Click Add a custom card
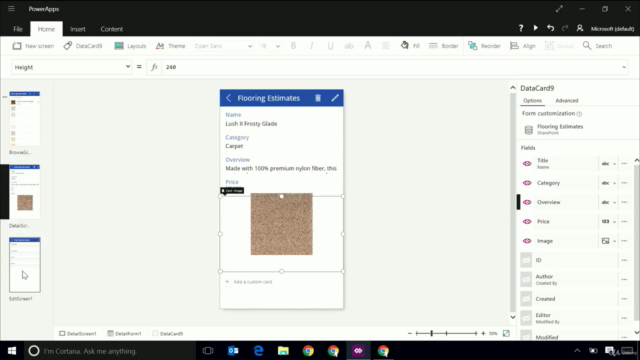Image resolution: width=640 pixels, height=360 pixels. point(249,282)
